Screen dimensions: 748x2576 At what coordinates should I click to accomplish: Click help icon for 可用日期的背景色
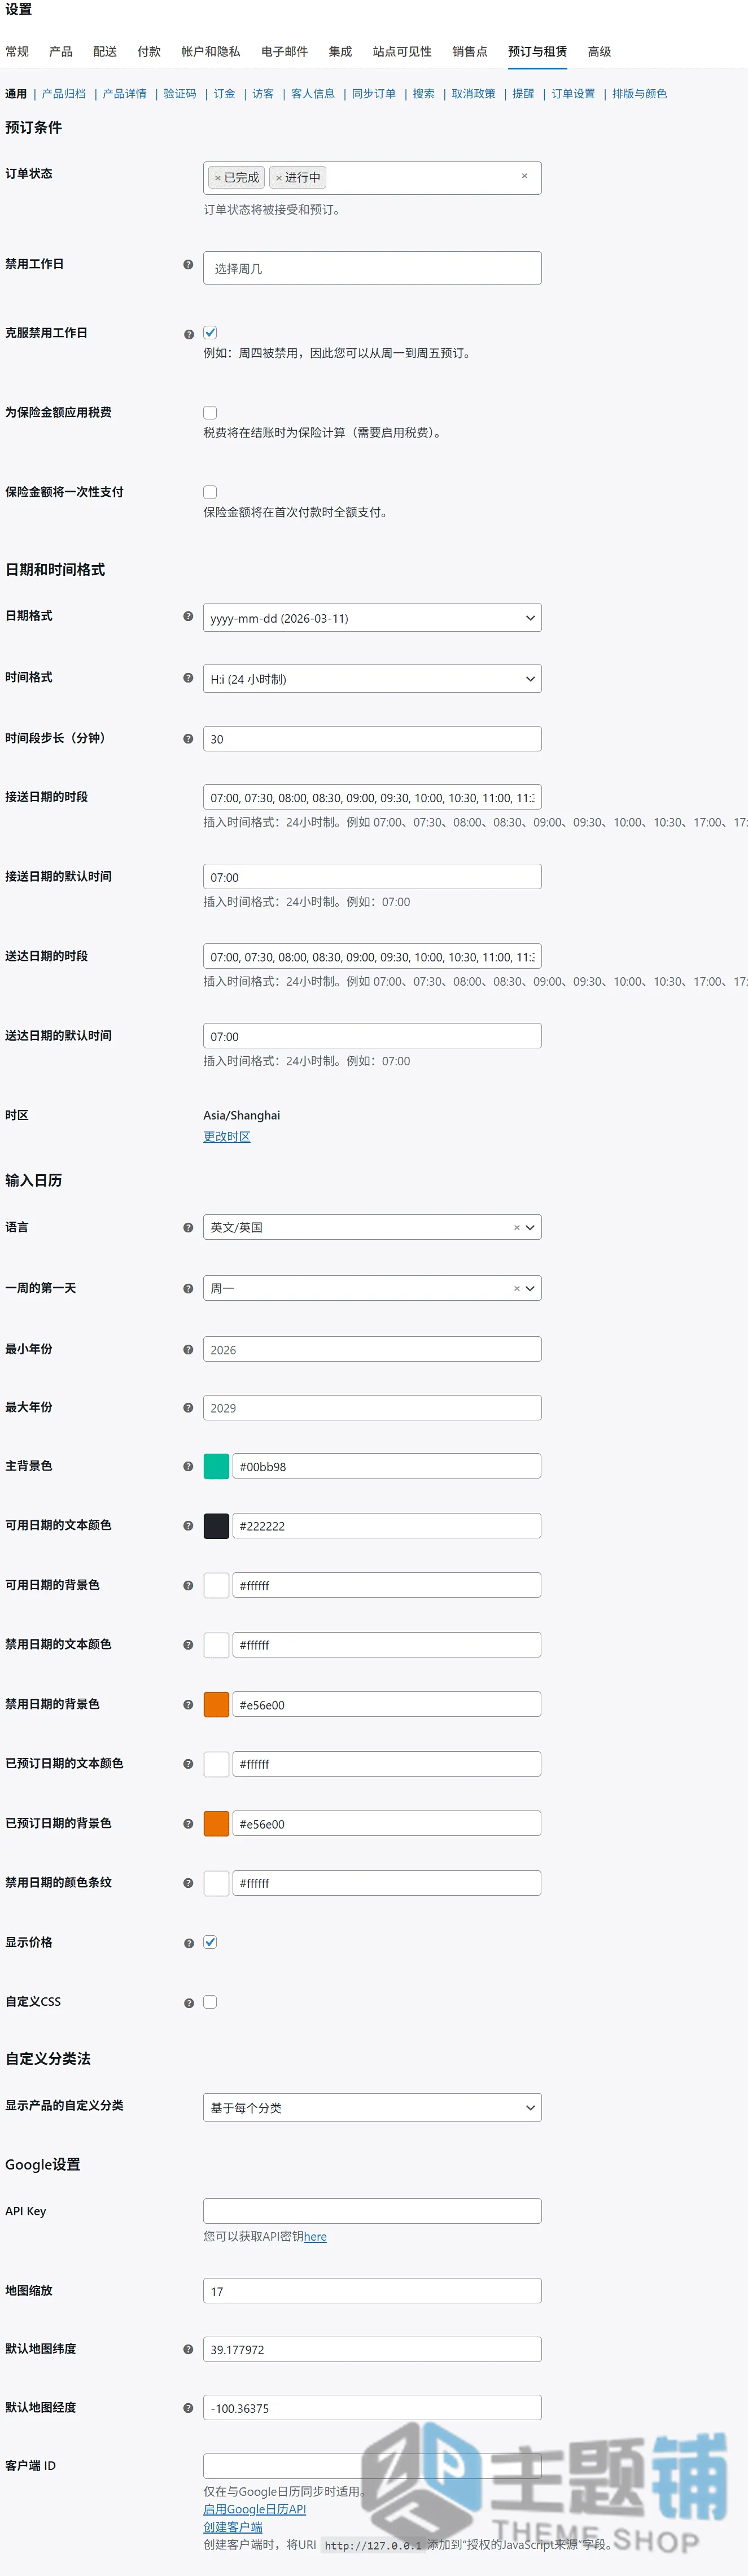188,1586
